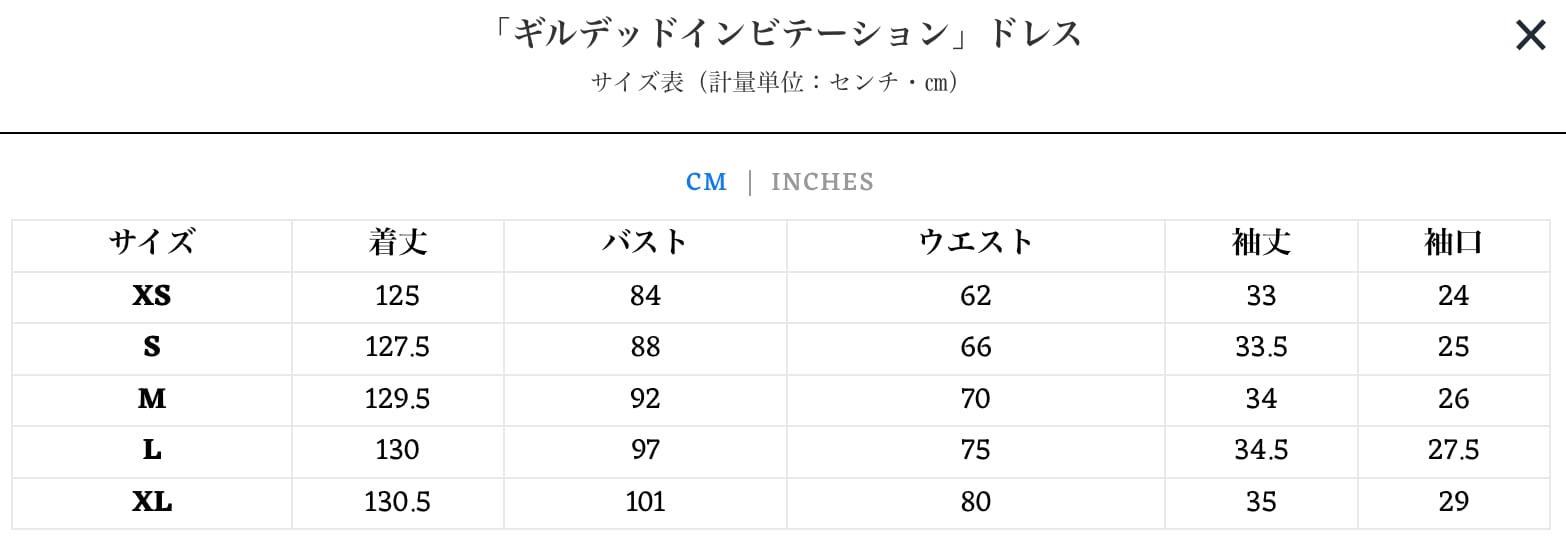
Task: Switch measurement units to INCHES
Action: (x=822, y=182)
